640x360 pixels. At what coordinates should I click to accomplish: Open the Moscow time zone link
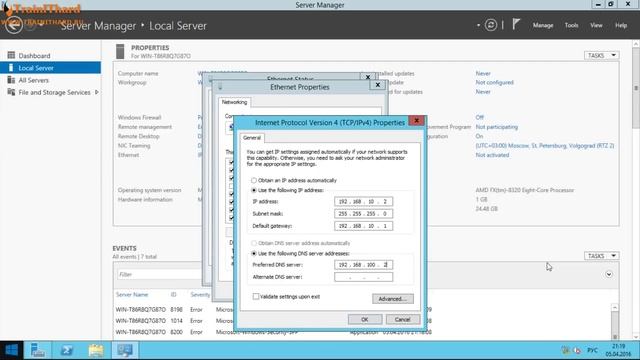coord(544,146)
